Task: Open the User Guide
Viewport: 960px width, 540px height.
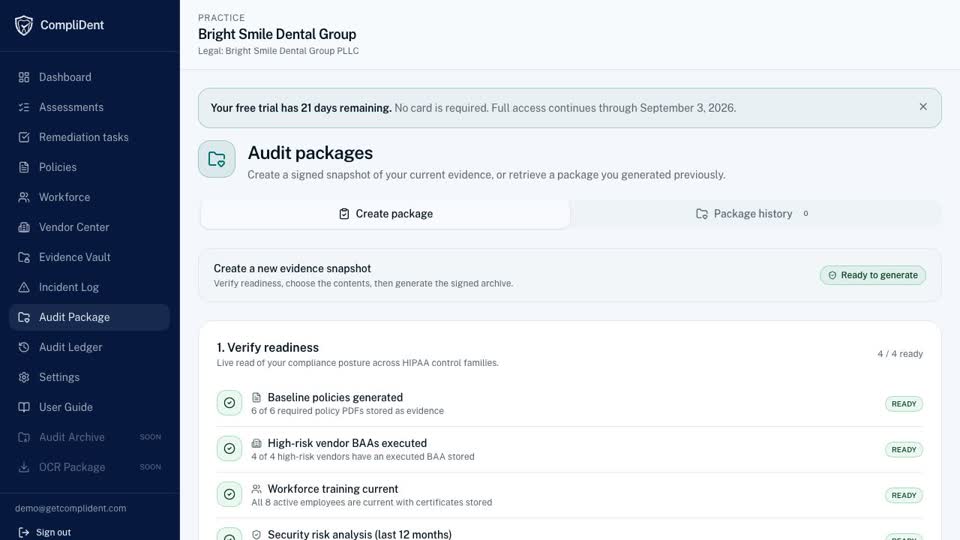Action: click(x=89, y=407)
